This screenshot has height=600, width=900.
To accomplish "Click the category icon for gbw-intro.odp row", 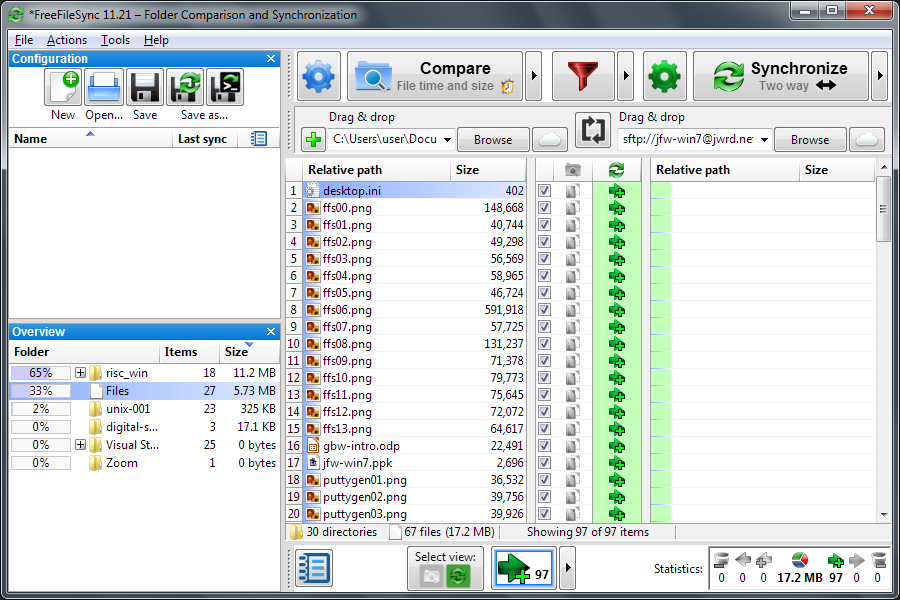I will (572, 446).
